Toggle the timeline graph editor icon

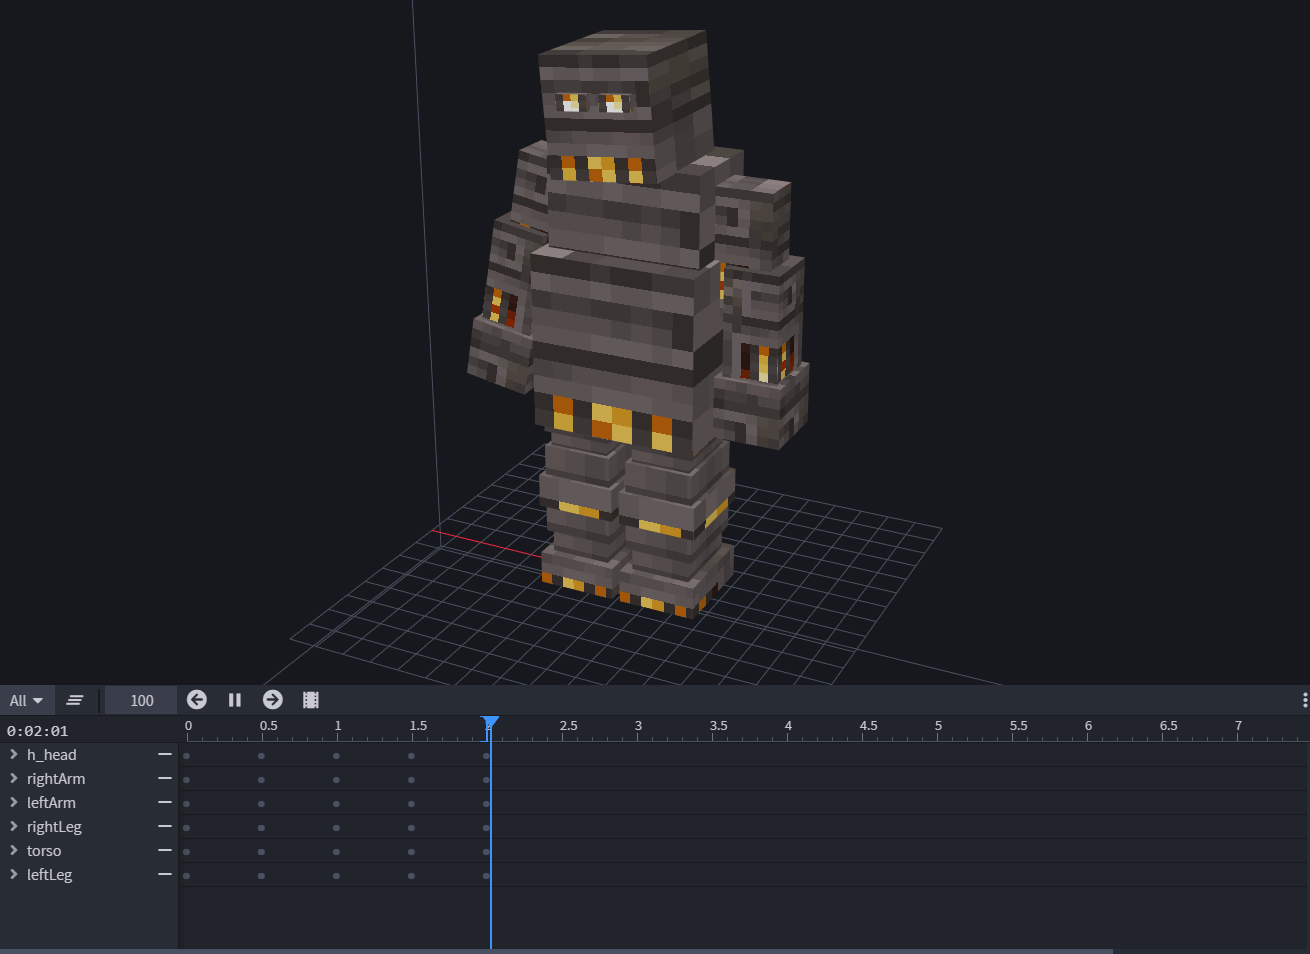tap(75, 700)
